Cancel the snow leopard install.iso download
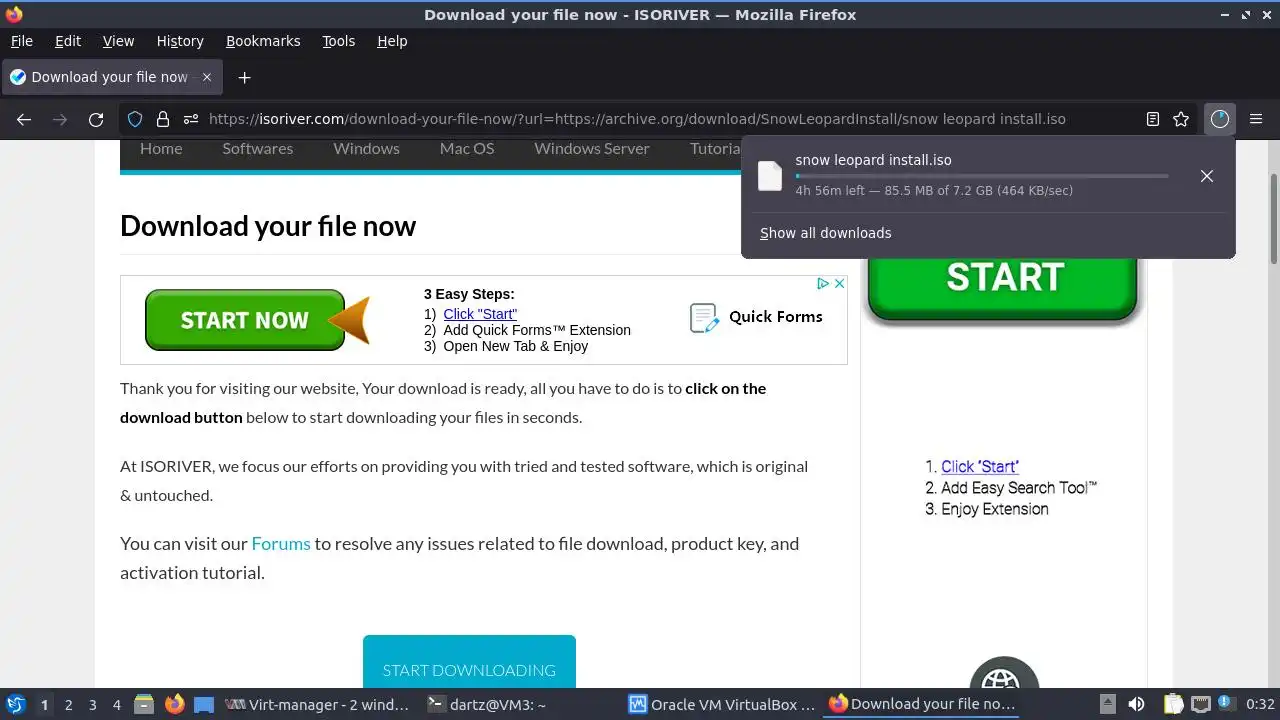Viewport: 1280px width, 720px height. [x=1207, y=176]
